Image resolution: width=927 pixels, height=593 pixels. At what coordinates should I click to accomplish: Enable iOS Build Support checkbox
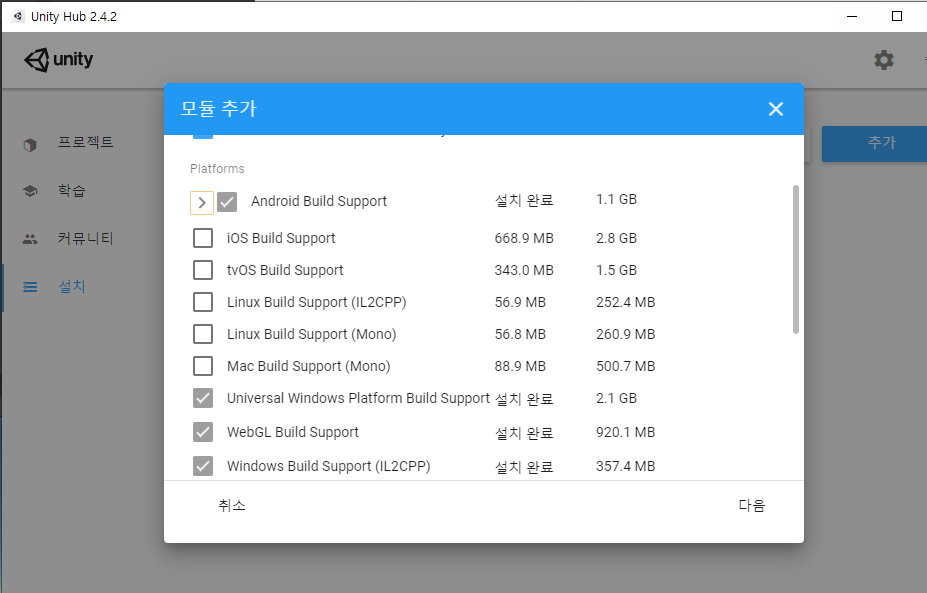pos(203,238)
